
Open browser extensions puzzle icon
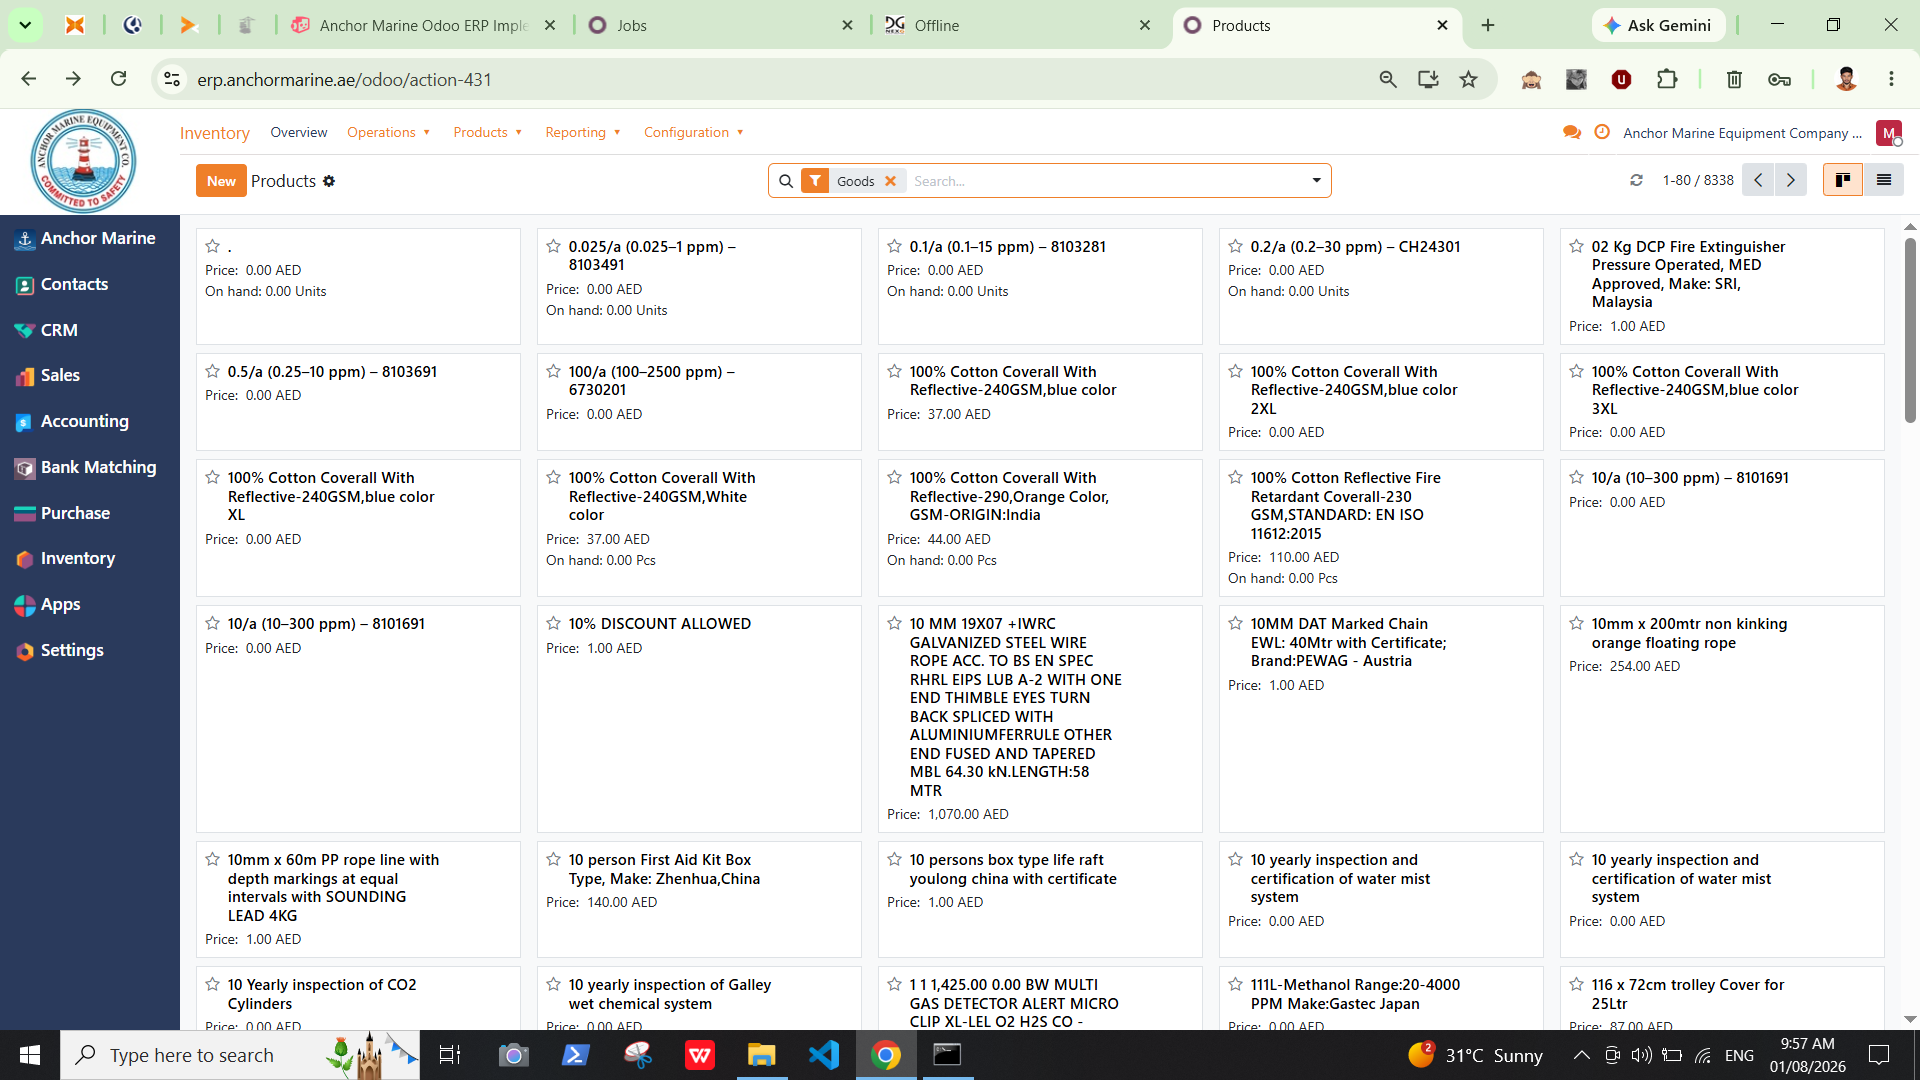pos(1667,79)
